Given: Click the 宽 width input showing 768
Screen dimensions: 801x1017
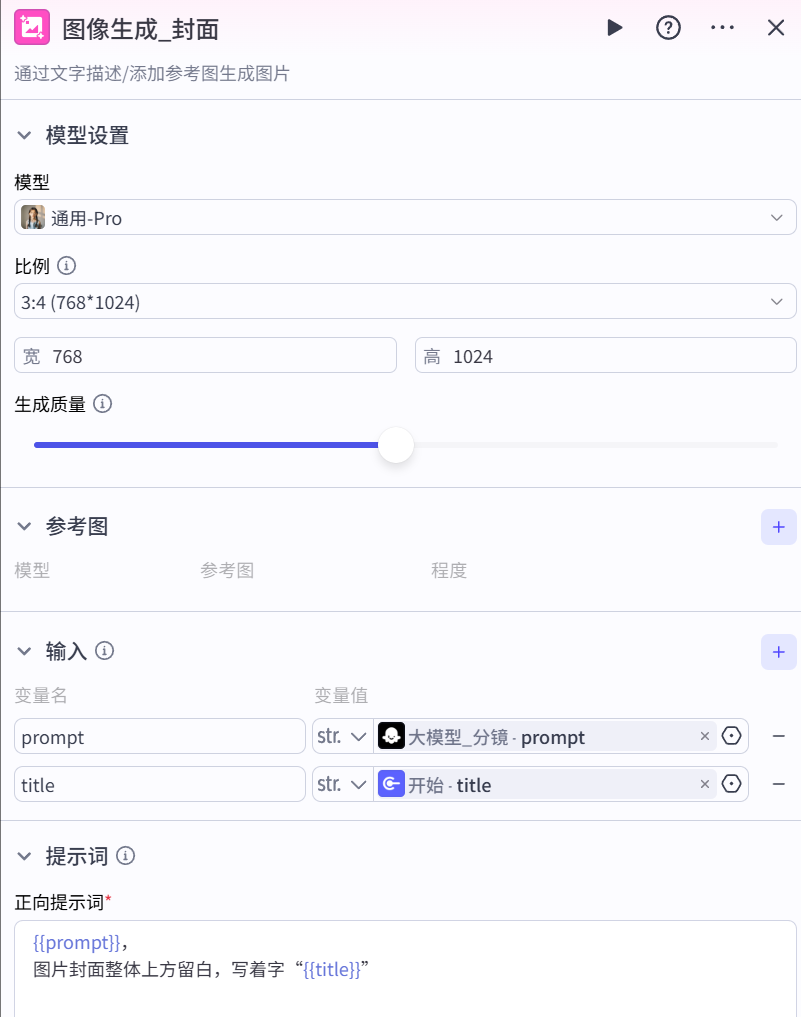Looking at the screenshot, I should pos(205,355).
